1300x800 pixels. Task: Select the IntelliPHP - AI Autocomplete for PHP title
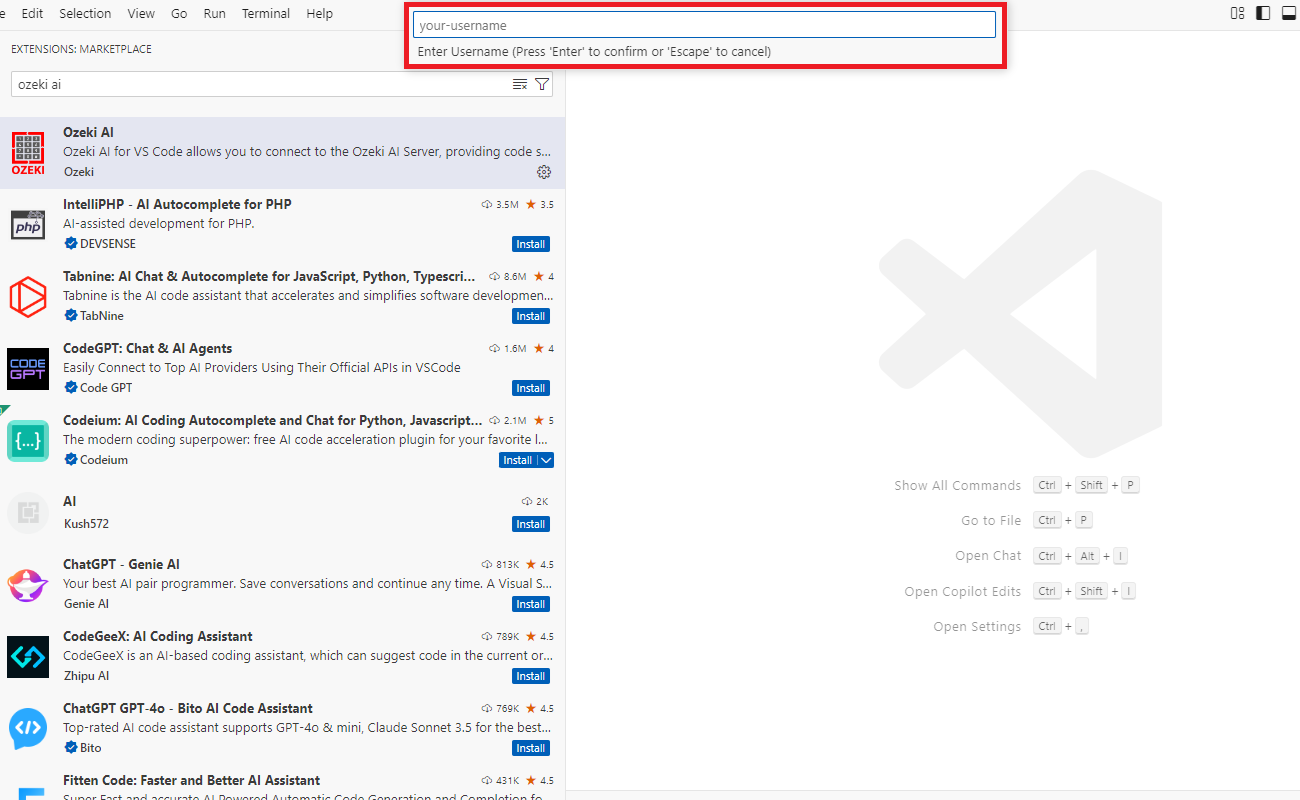(x=177, y=204)
